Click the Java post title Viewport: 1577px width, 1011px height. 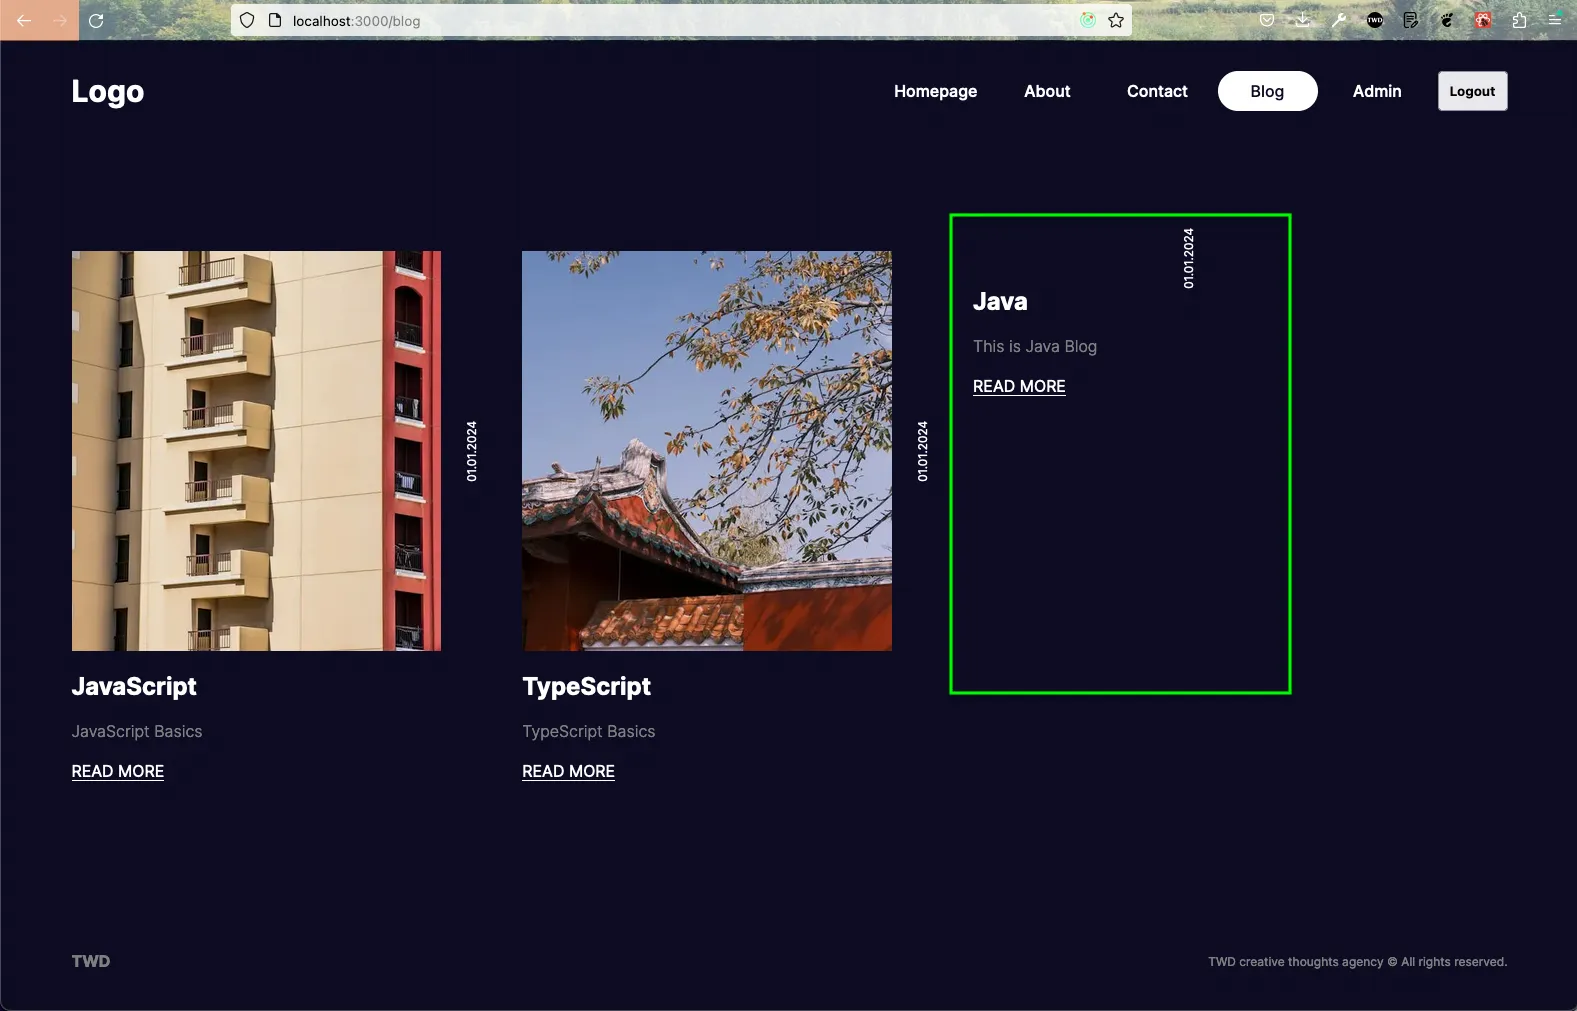1000,301
